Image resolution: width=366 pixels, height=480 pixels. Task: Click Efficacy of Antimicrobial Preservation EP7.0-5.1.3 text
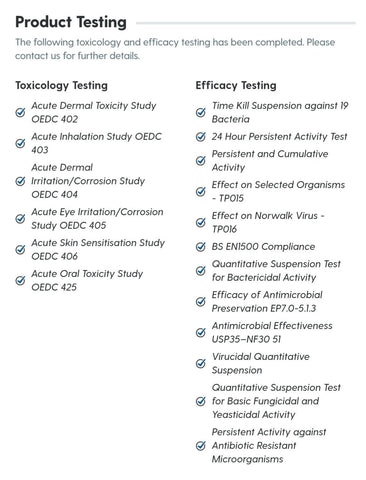[x=267, y=301]
